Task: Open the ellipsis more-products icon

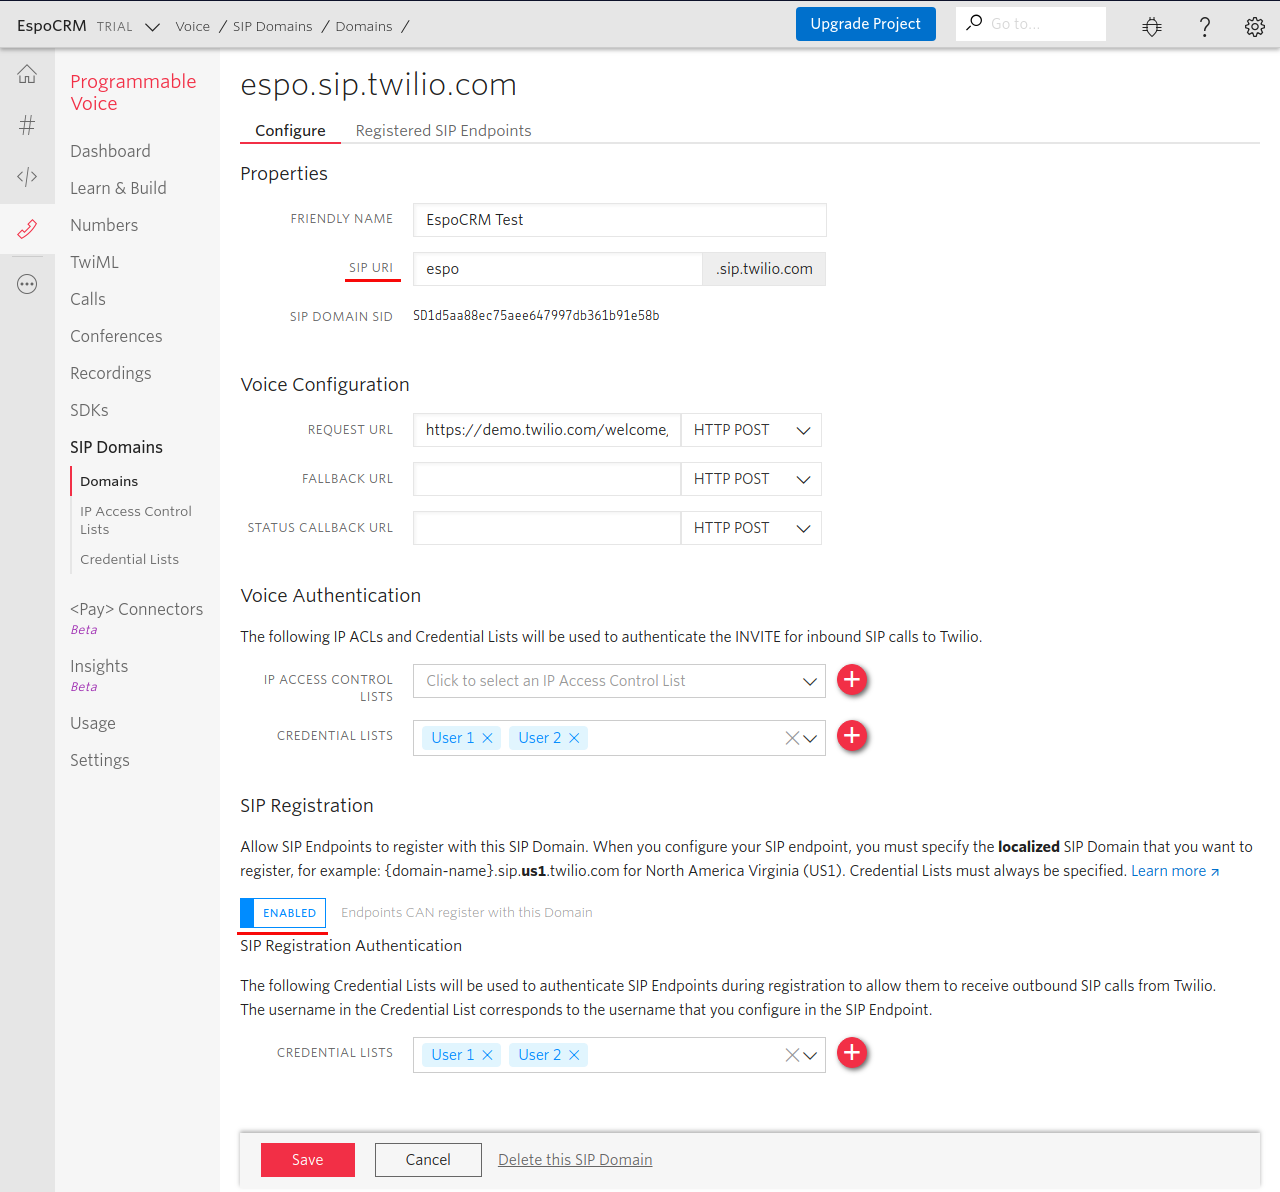Action: (27, 283)
